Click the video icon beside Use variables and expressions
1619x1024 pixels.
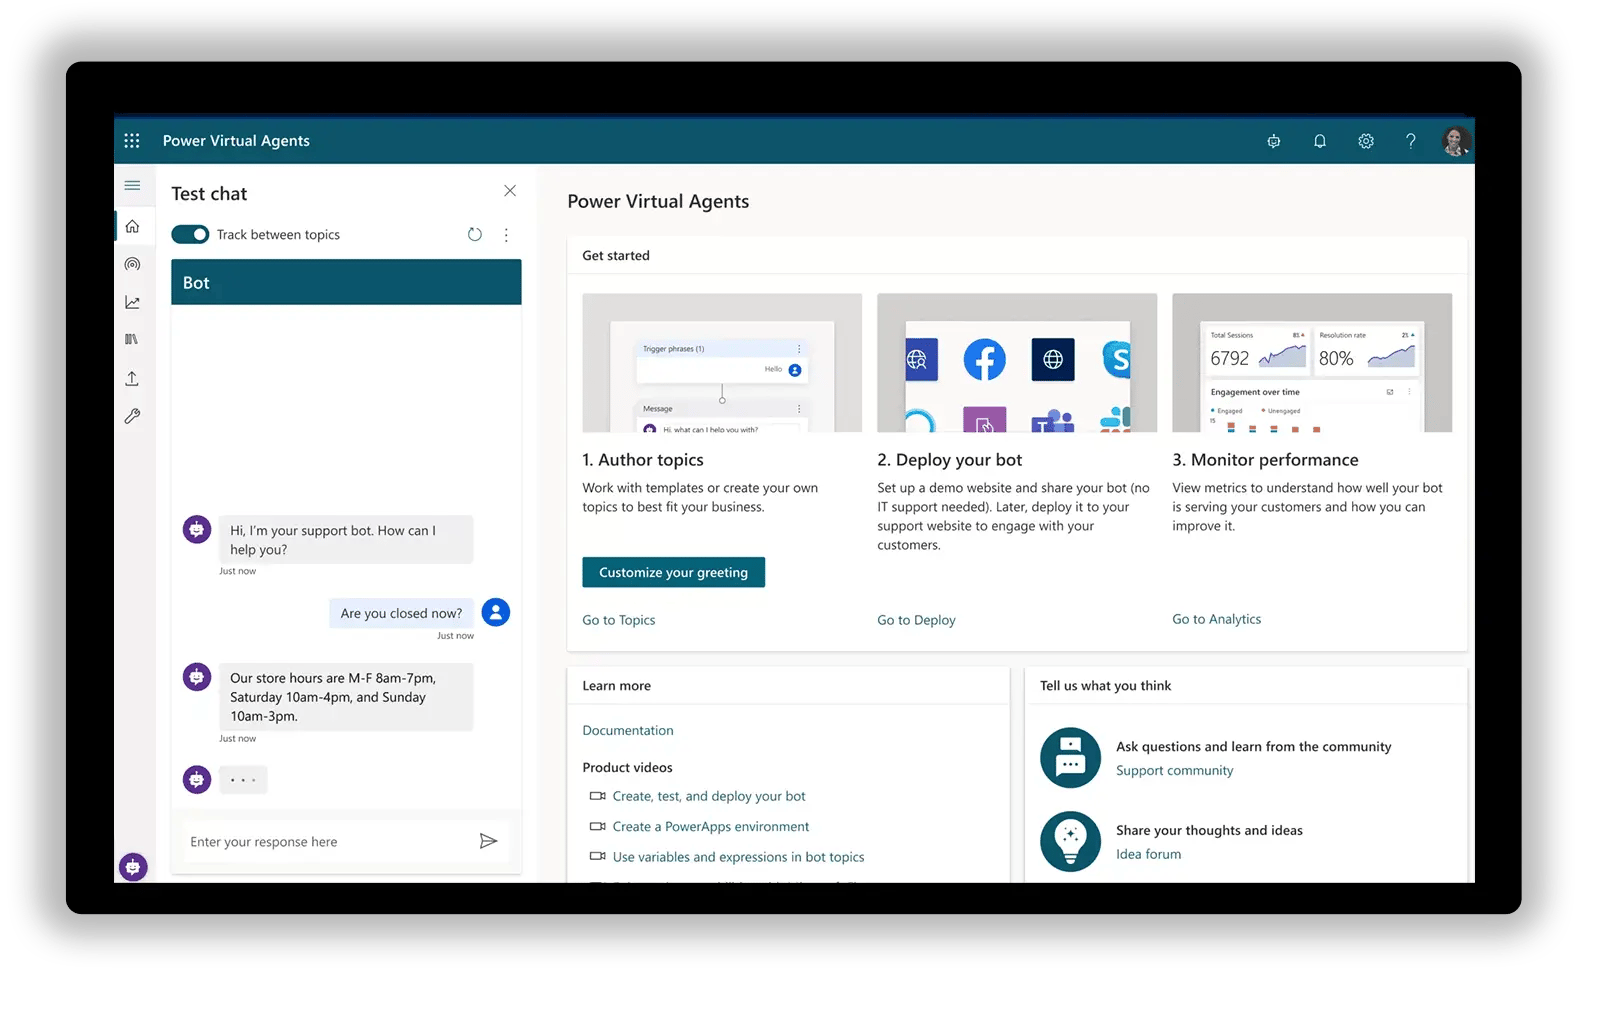[597, 856]
